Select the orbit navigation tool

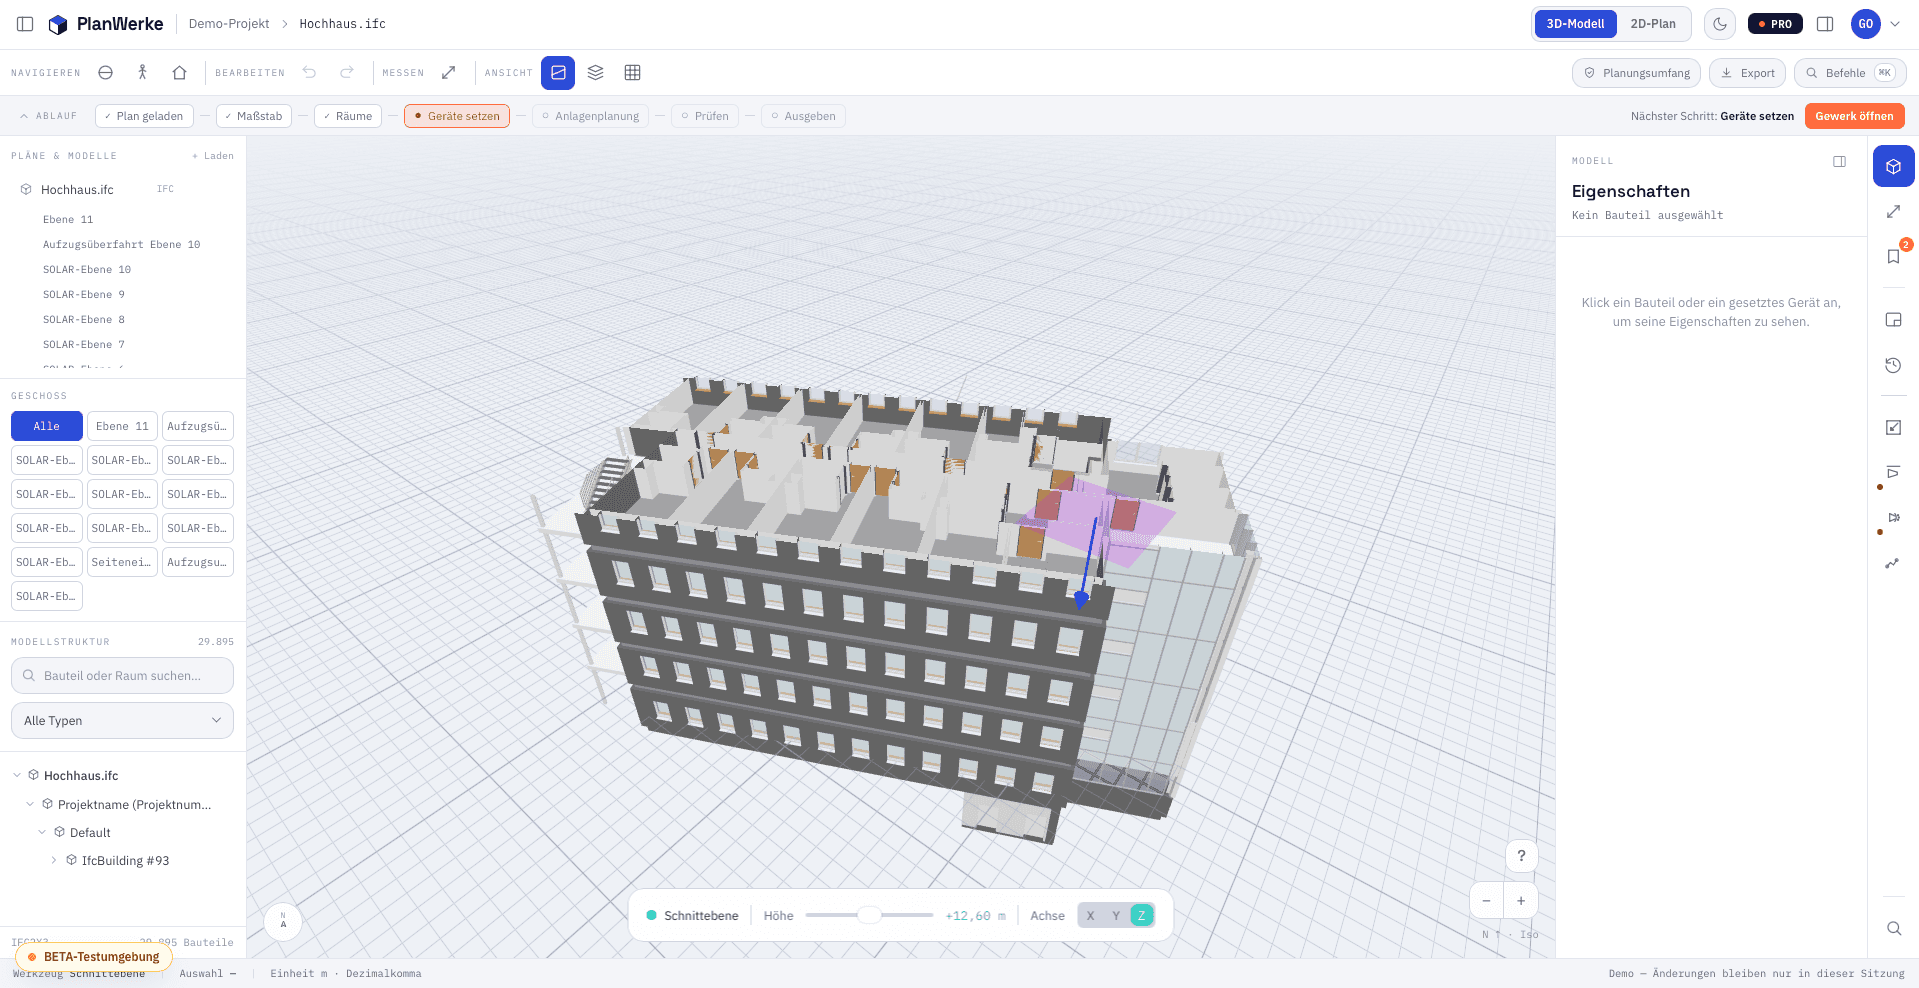click(x=106, y=73)
